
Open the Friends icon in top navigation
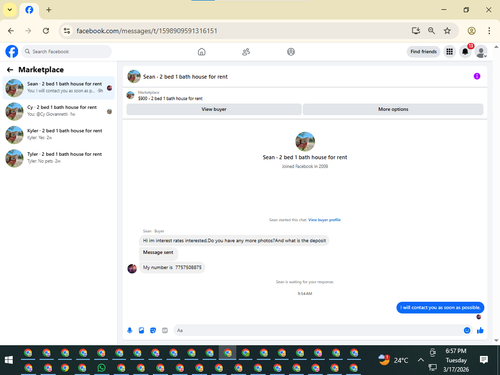(x=246, y=52)
